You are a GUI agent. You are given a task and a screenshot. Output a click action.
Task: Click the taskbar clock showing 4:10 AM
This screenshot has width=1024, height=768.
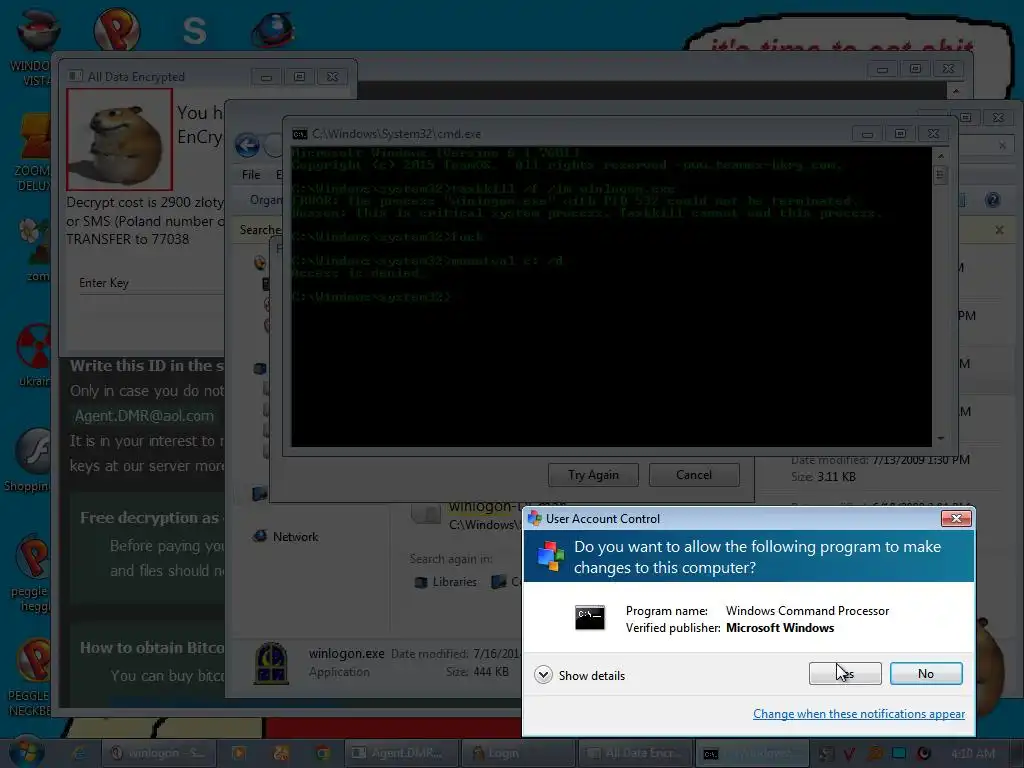pos(973,753)
